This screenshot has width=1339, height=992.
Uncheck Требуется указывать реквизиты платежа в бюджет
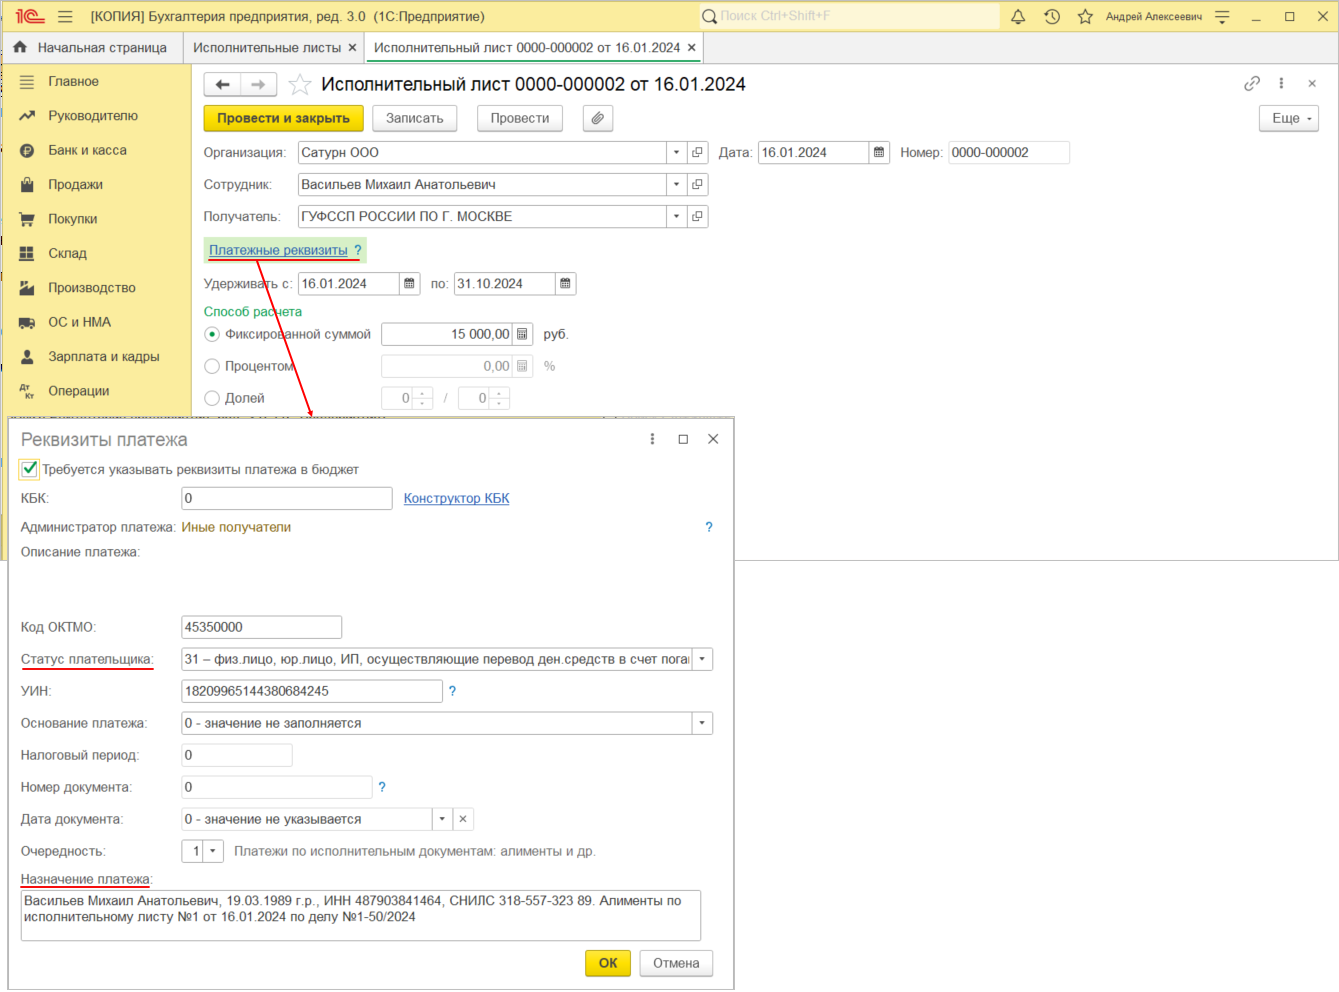(30, 469)
